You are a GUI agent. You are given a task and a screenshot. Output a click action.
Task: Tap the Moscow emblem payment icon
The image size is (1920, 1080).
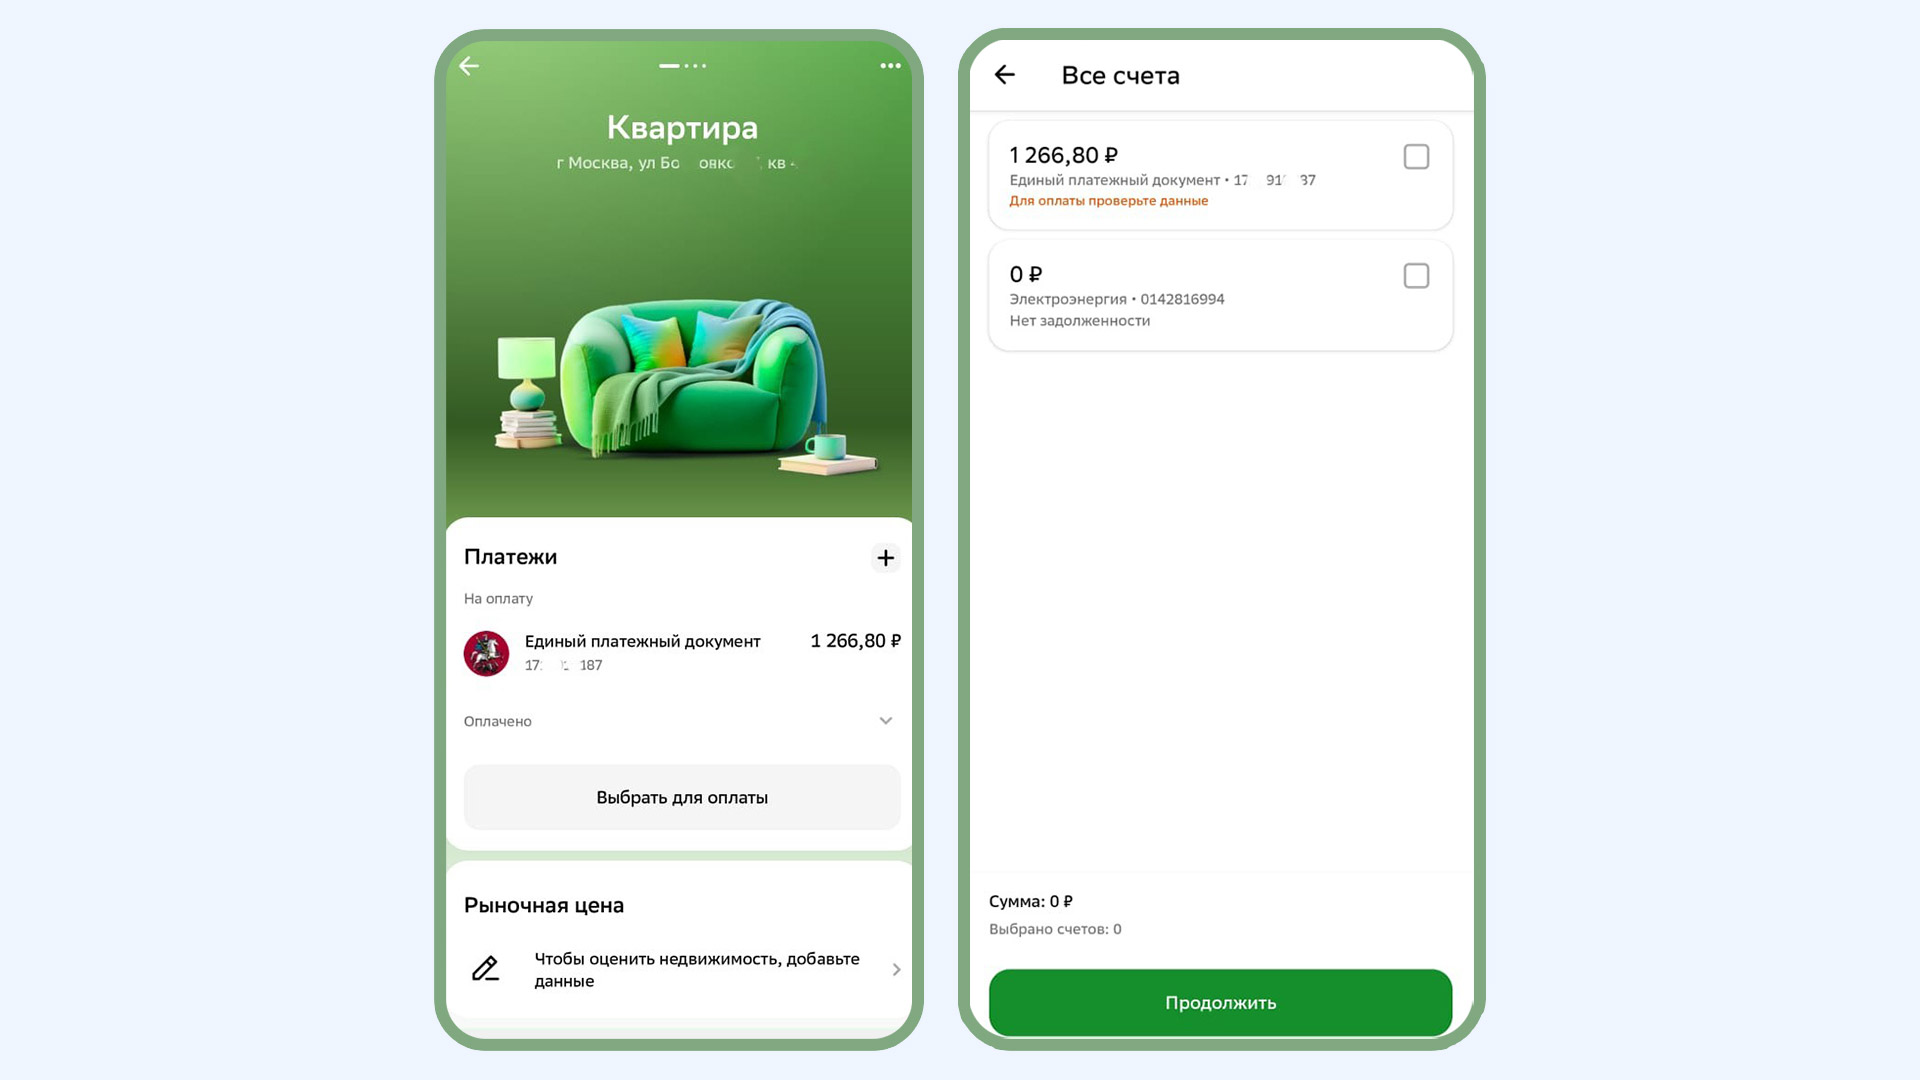click(x=486, y=653)
